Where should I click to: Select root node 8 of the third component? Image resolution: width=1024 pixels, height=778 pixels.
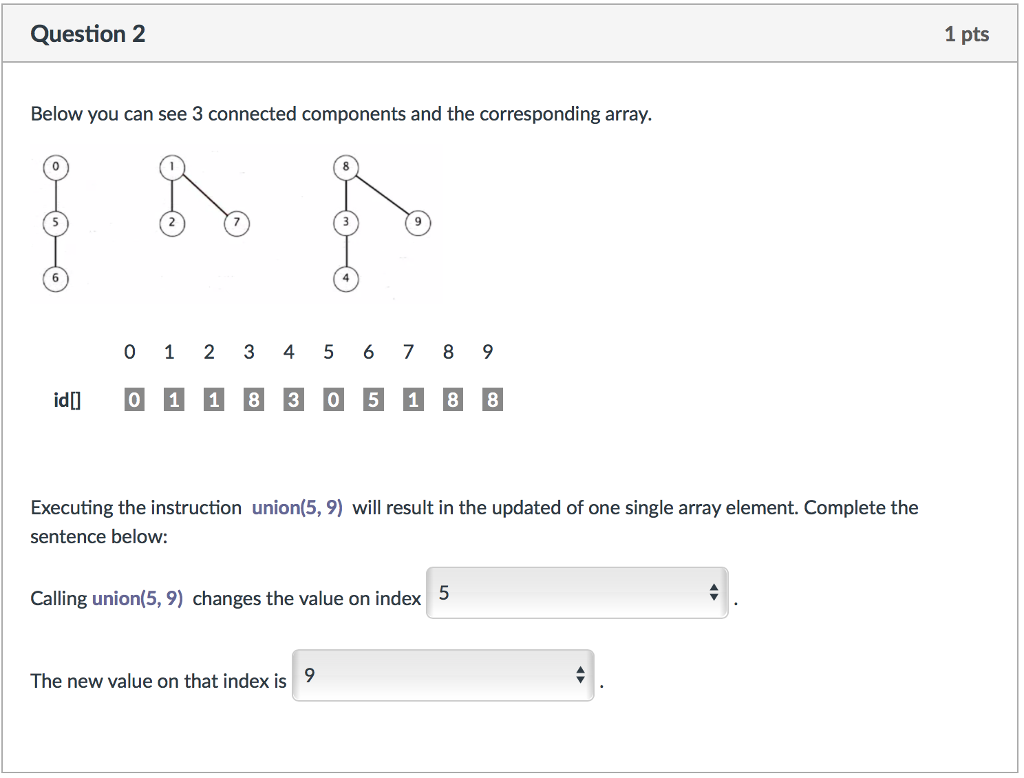click(345, 167)
